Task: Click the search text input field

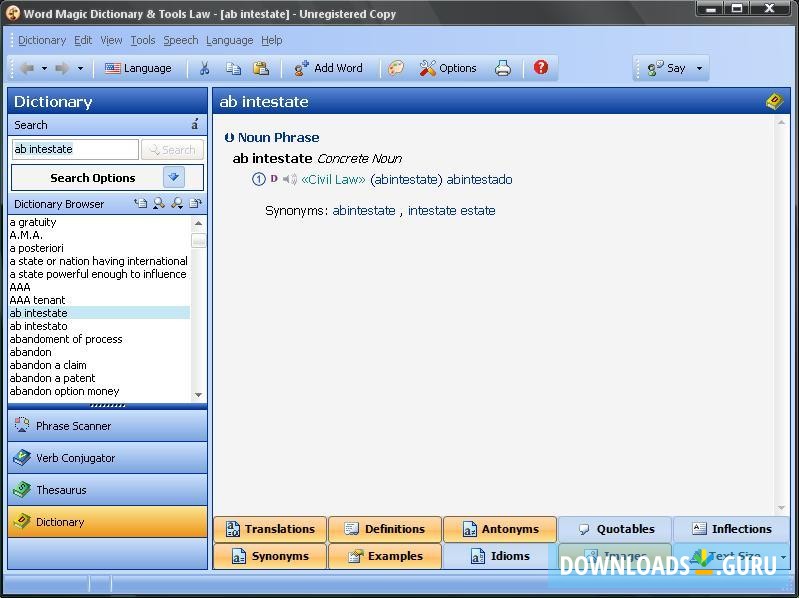Action: tap(75, 149)
